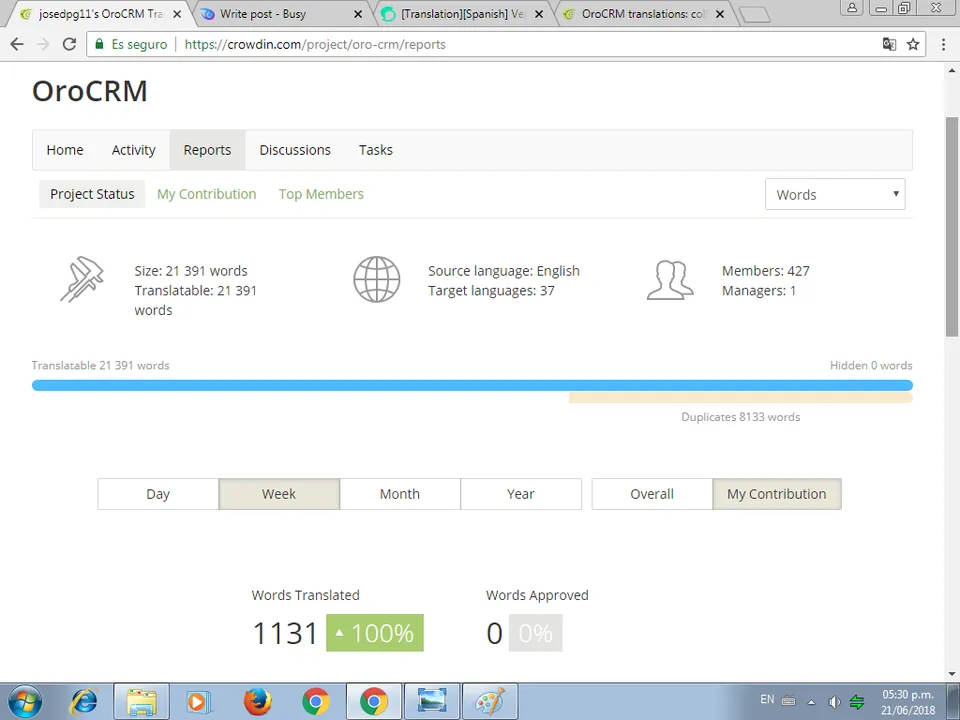The height and width of the screenshot is (720, 960).
Task: Click 'Duplicates 8133 words' label
Action: (741, 417)
